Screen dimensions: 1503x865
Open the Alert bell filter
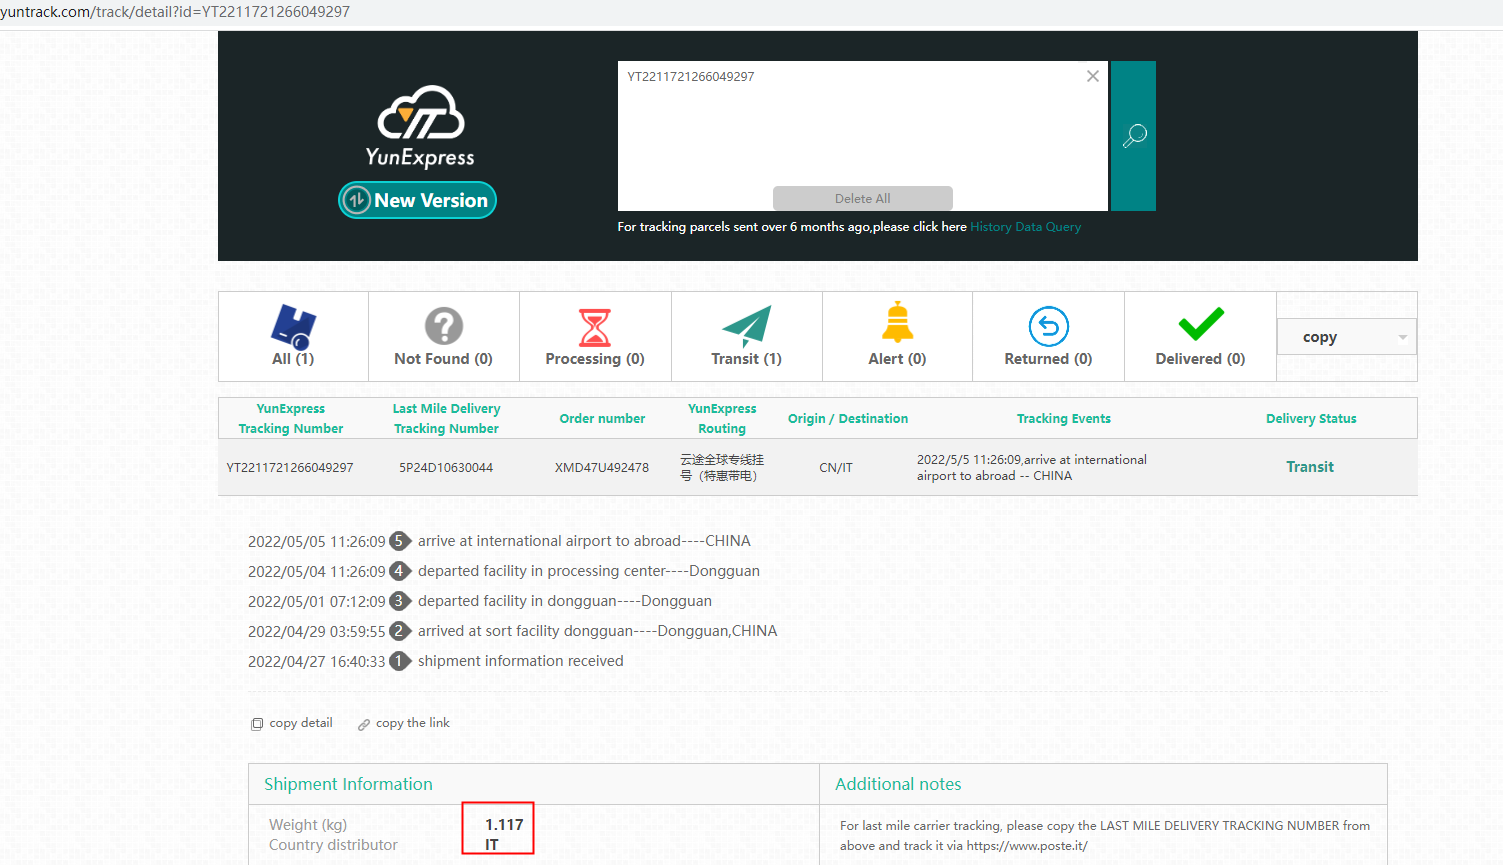(897, 324)
